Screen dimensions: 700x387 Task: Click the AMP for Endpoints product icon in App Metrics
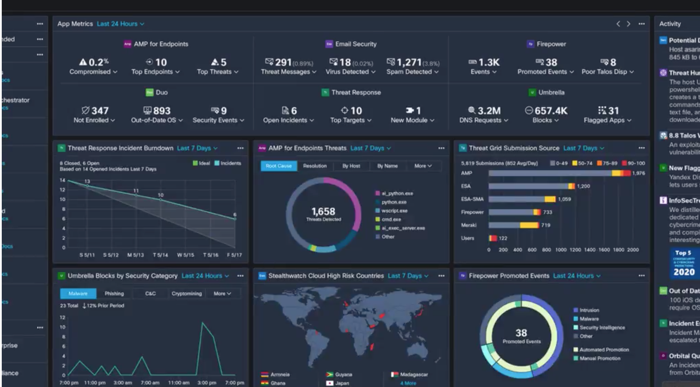click(127, 44)
